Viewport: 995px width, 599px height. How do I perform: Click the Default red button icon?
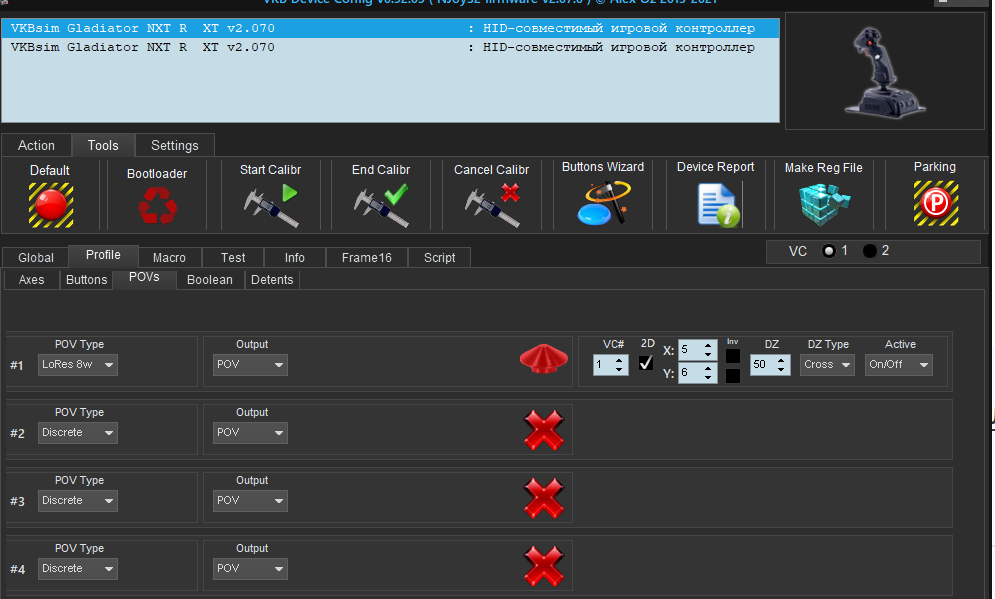[51, 205]
